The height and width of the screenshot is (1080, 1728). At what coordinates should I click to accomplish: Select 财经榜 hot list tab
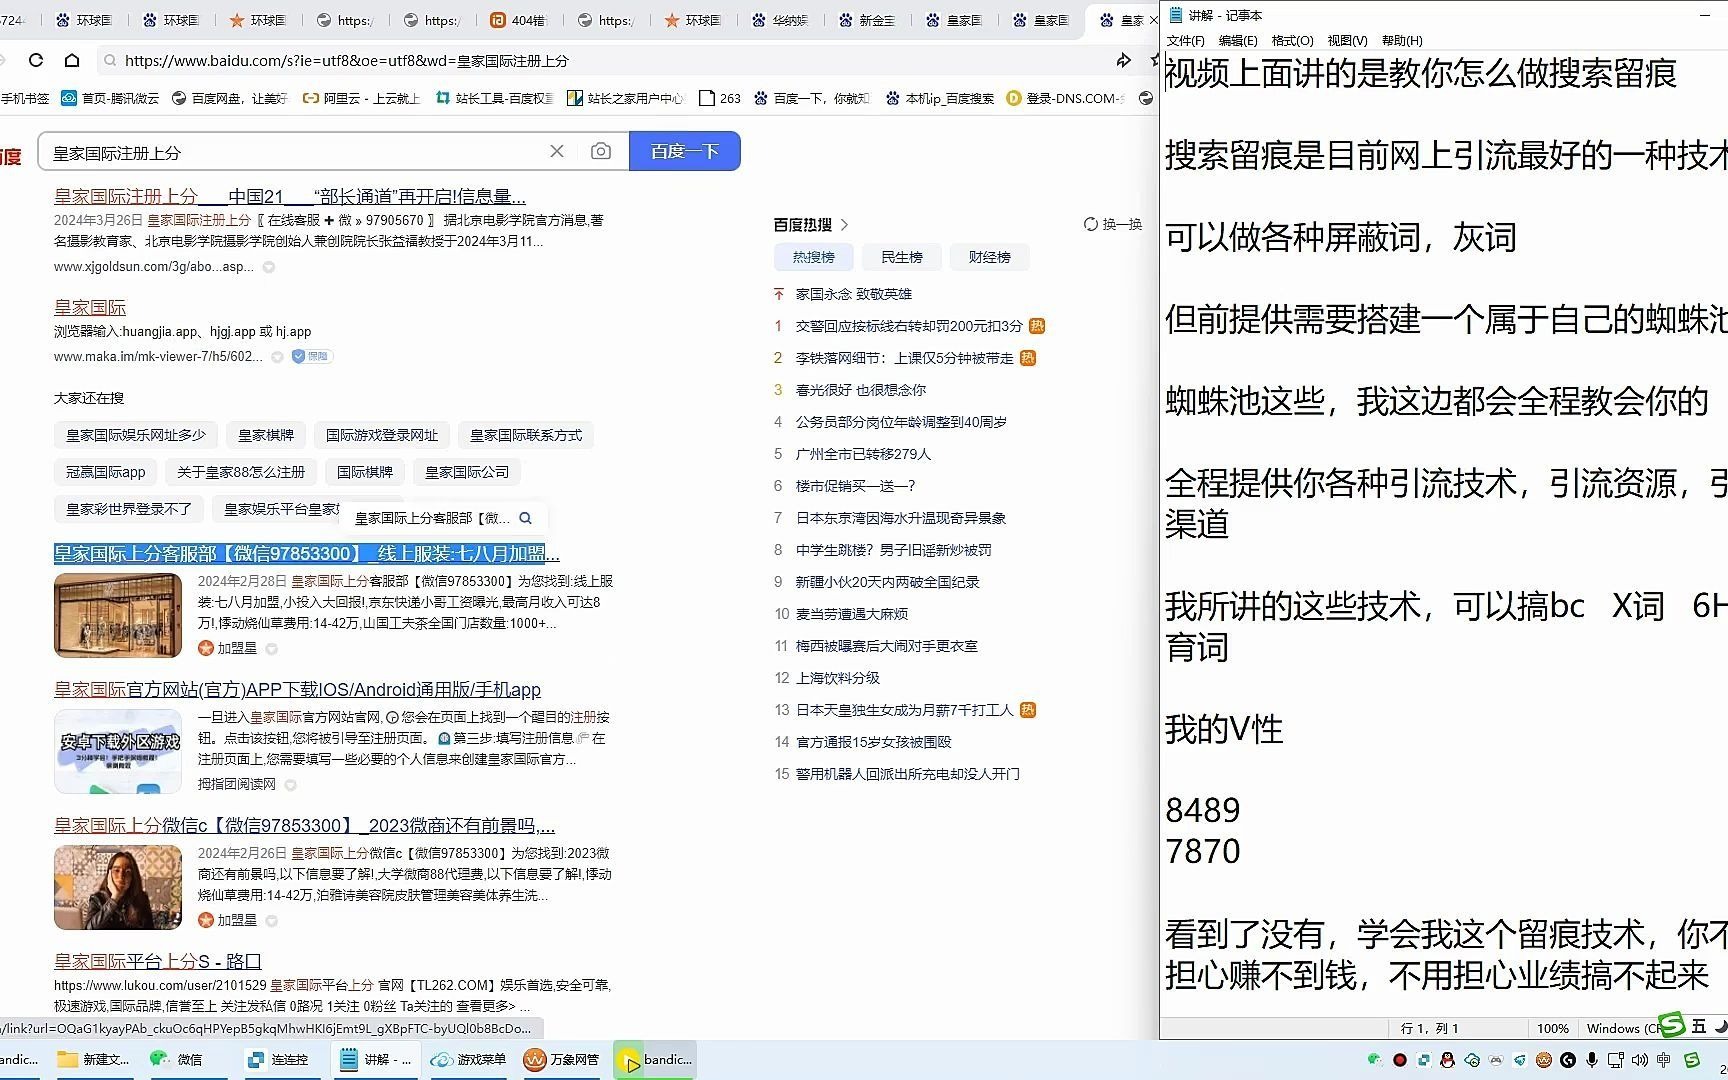click(989, 257)
